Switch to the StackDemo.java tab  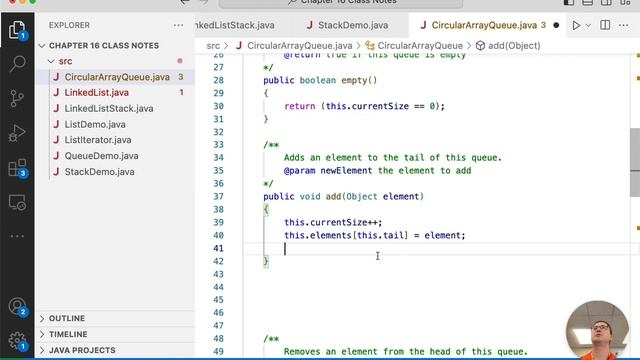click(352, 25)
